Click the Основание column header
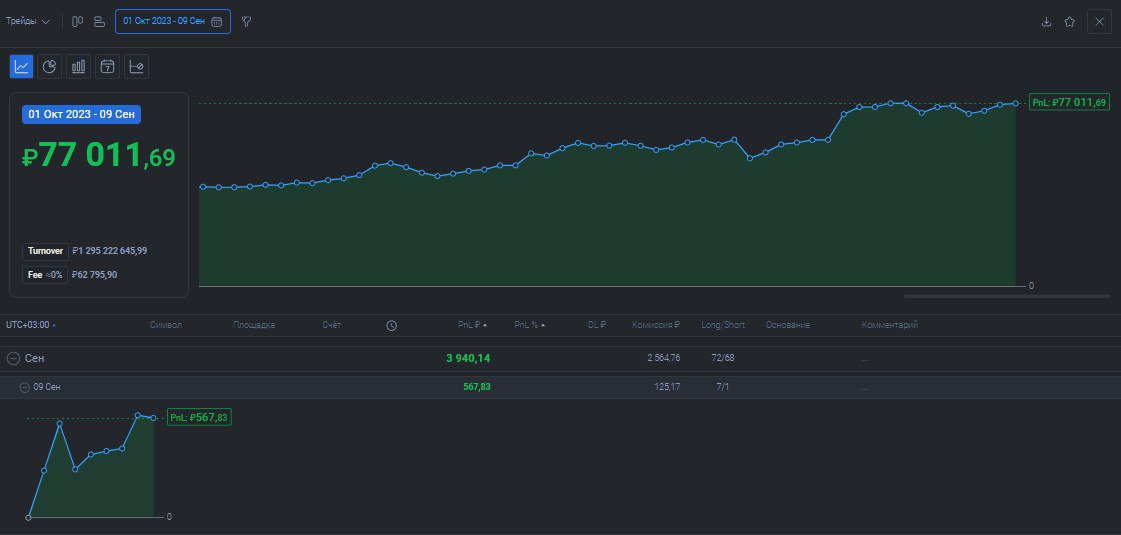This screenshot has width=1121, height=535. click(788, 325)
